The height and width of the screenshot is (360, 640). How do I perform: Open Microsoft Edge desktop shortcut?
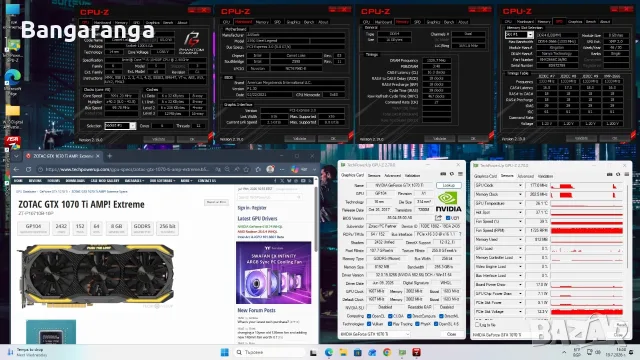[x=13, y=82]
